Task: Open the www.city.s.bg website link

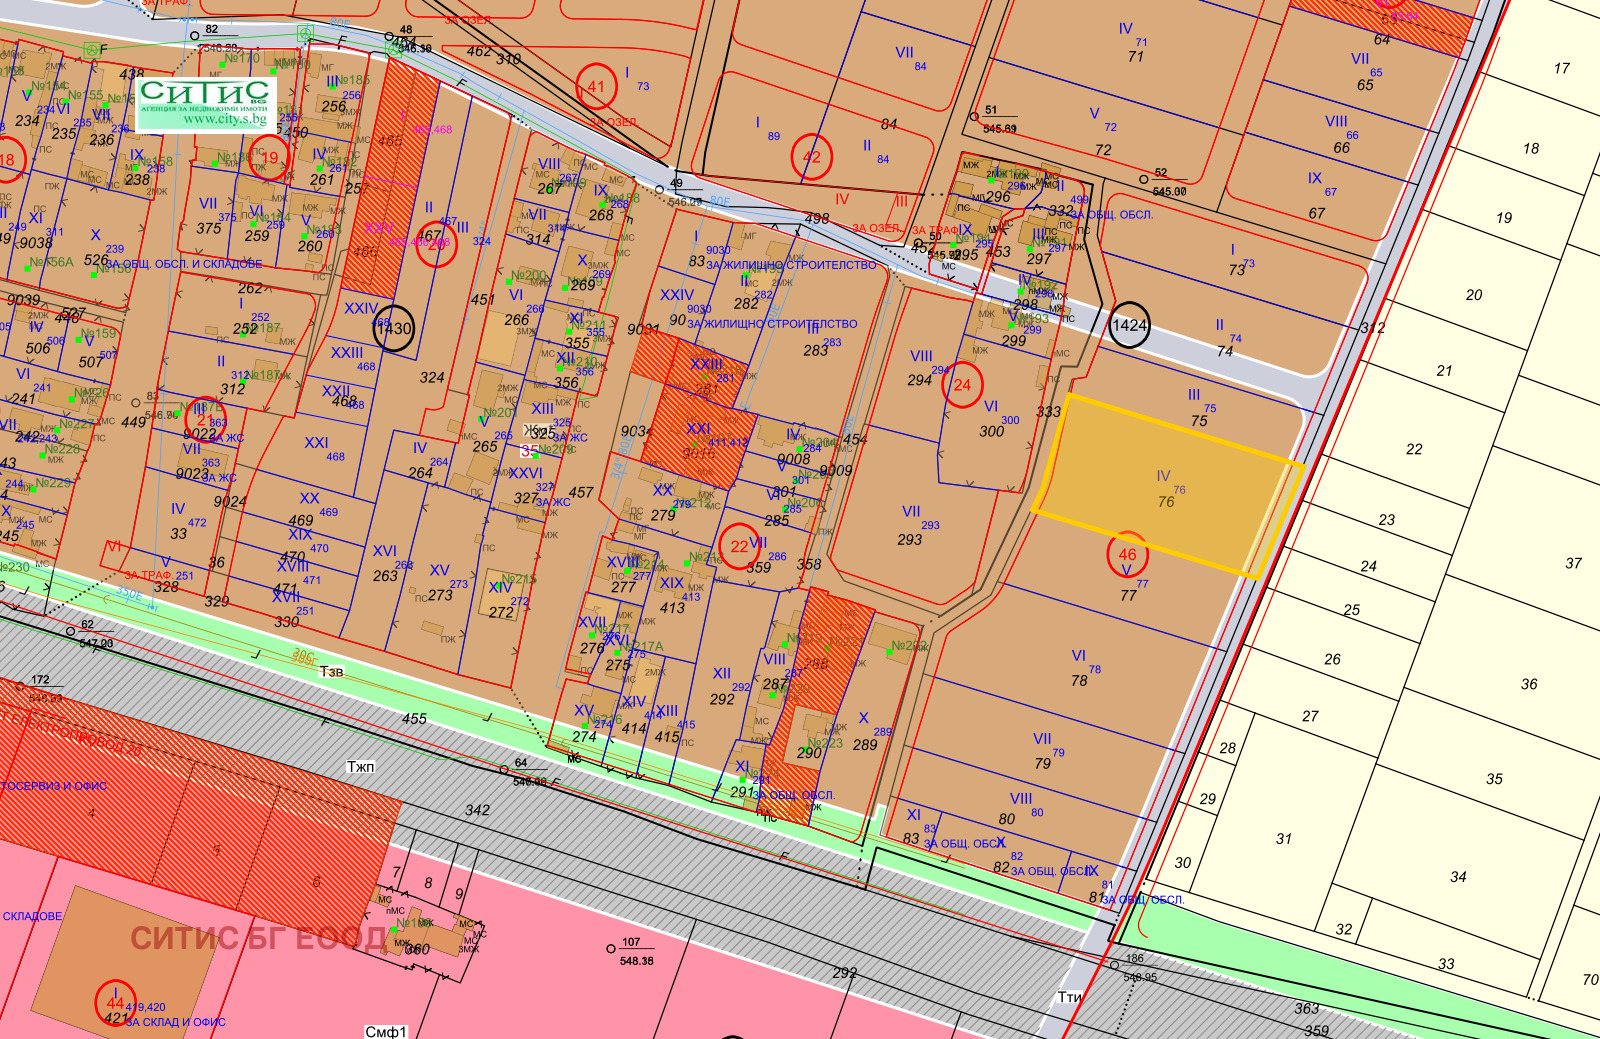Action: coord(225,119)
